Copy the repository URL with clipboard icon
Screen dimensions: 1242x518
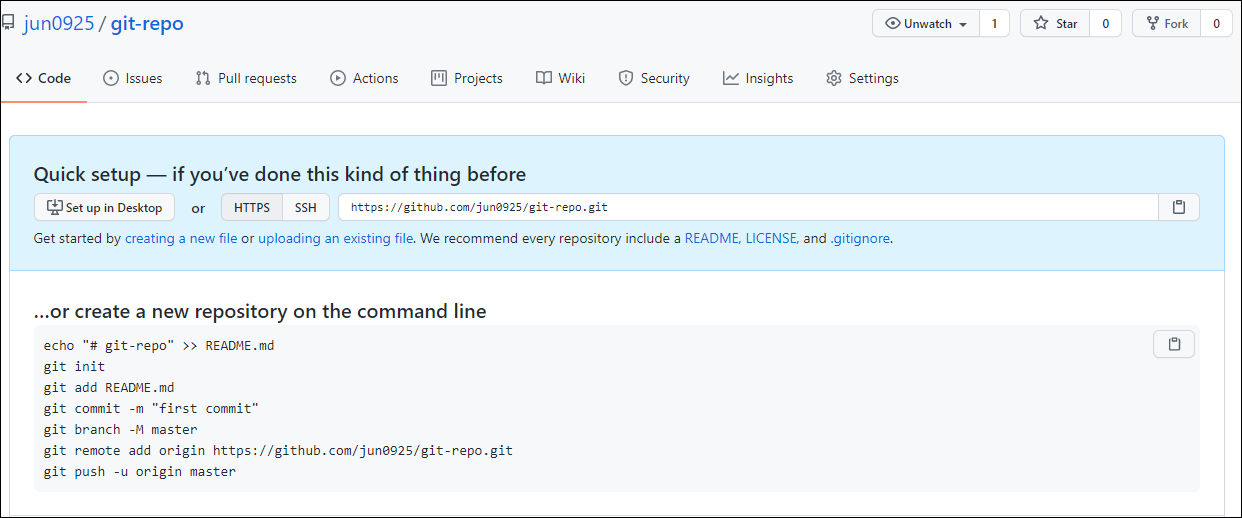1179,208
